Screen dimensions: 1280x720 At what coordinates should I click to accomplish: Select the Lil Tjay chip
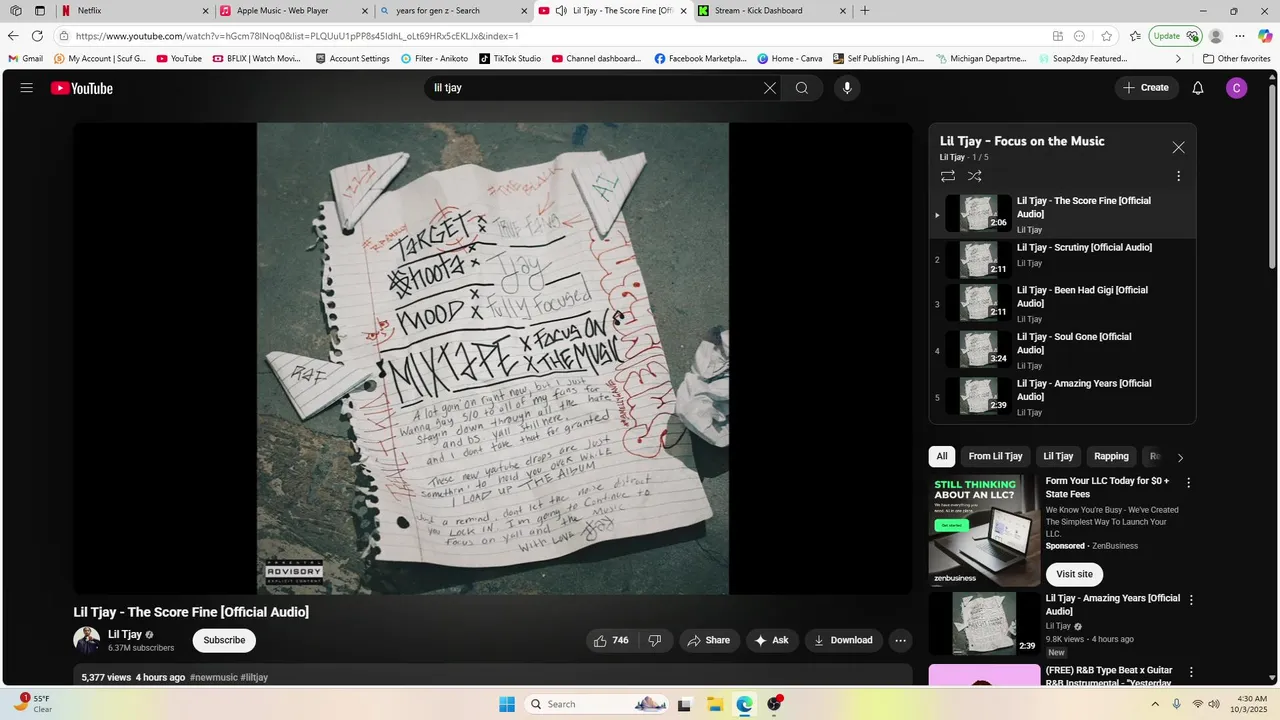pos(1058,457)
